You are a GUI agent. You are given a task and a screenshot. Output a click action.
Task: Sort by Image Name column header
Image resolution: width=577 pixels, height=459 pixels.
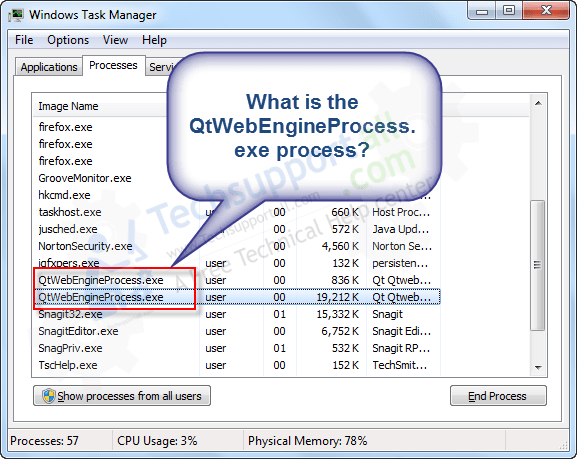[68, 106]
